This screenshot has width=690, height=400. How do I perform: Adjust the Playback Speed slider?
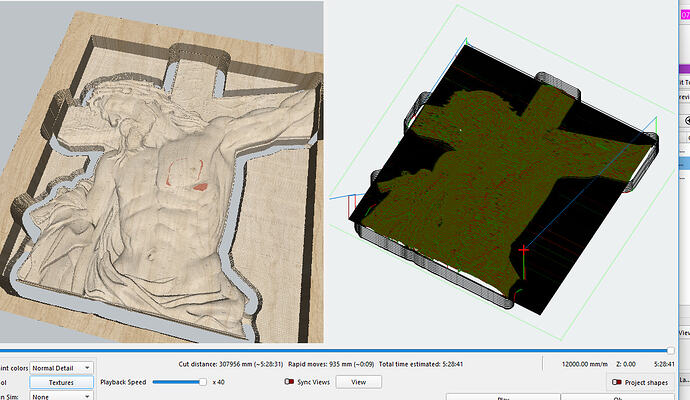click(180, 382)
